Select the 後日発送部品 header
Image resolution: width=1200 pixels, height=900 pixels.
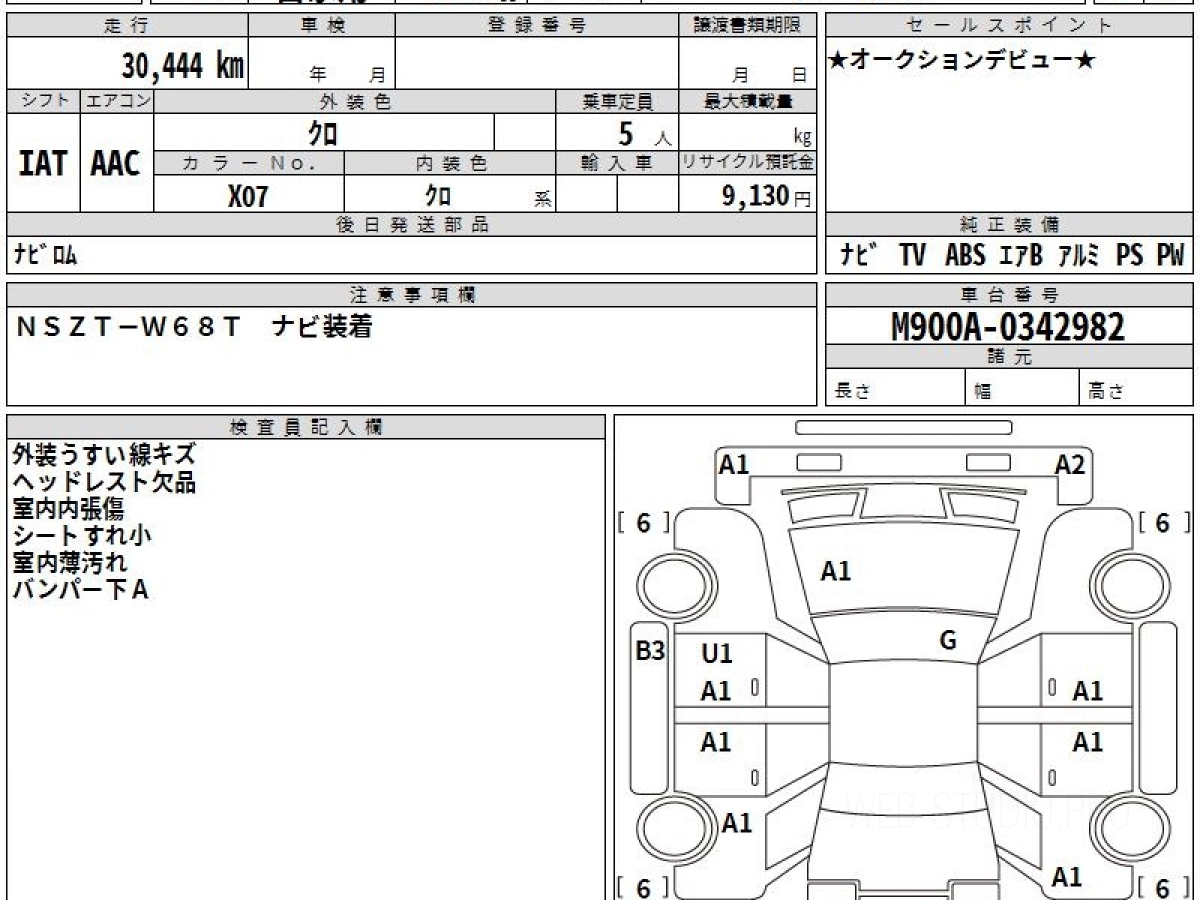(x=411, y=225)
